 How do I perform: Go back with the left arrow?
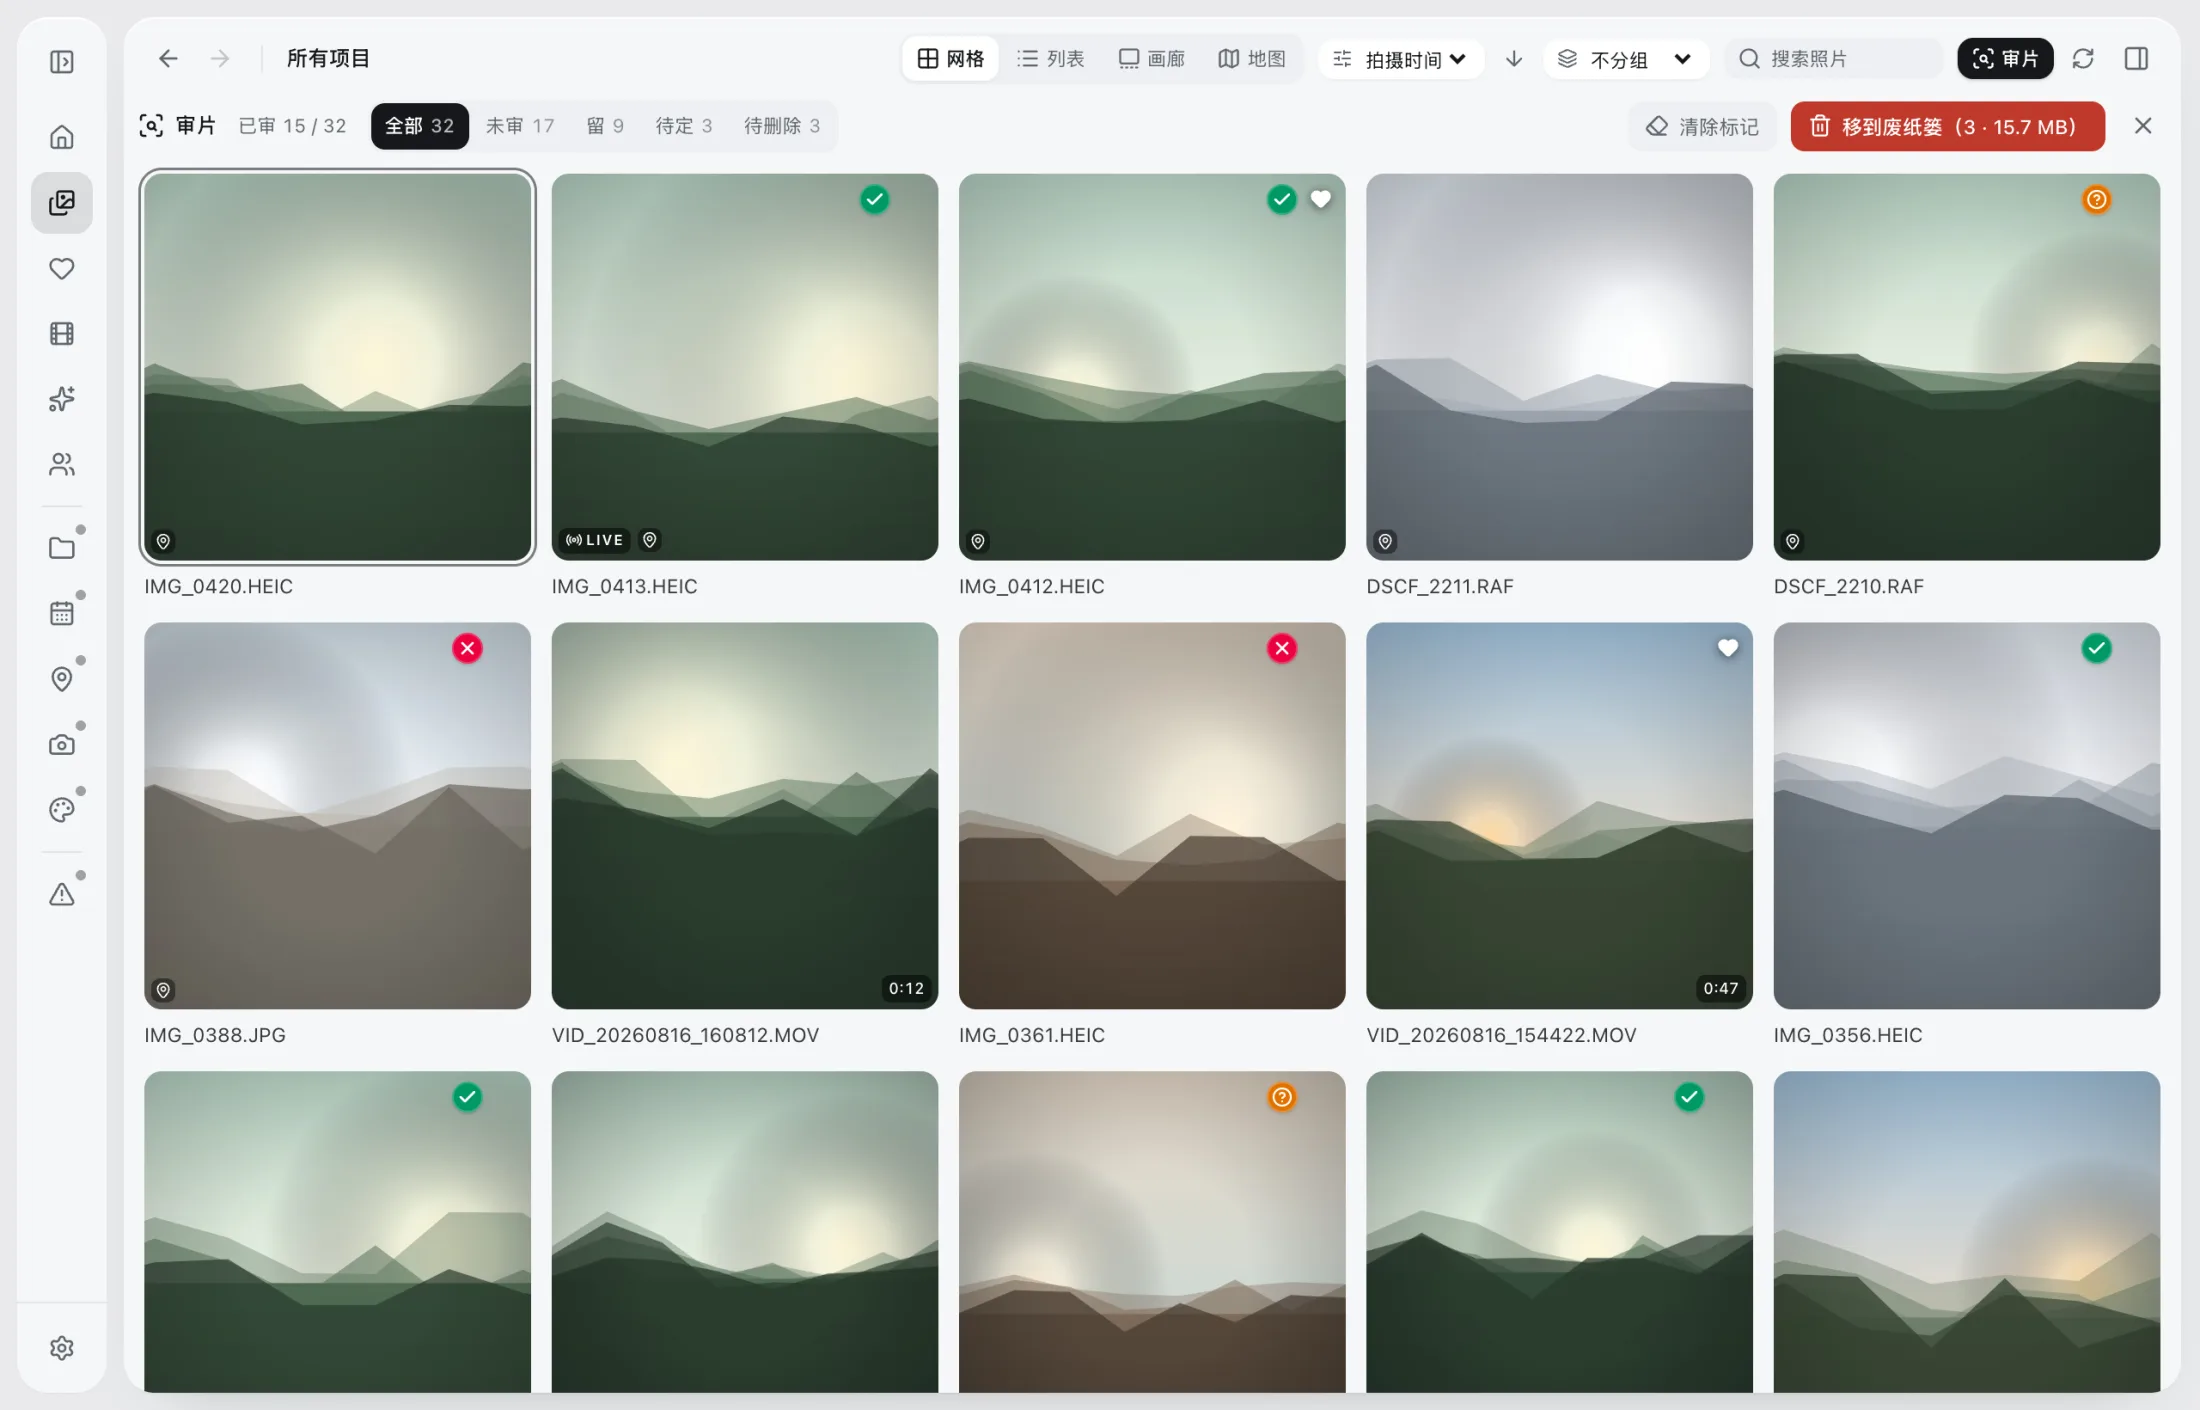(168, 58)
